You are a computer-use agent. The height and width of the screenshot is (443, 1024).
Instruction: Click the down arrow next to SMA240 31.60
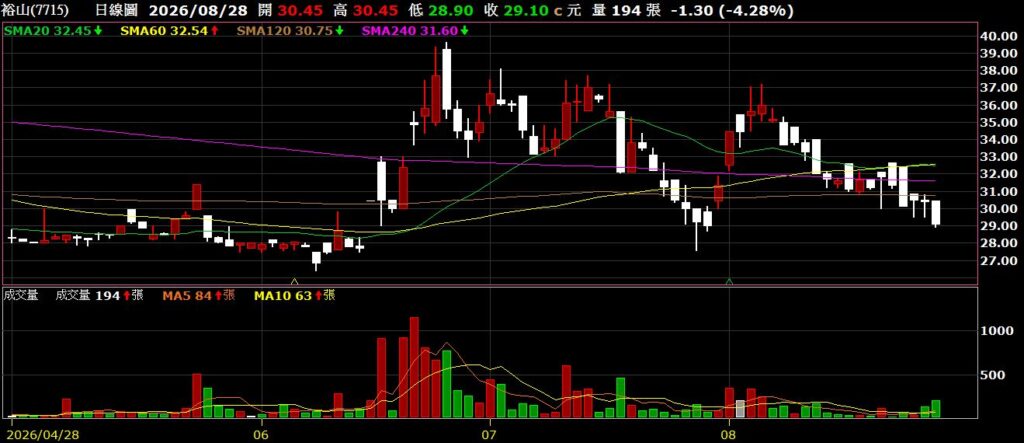click(464, 30)
